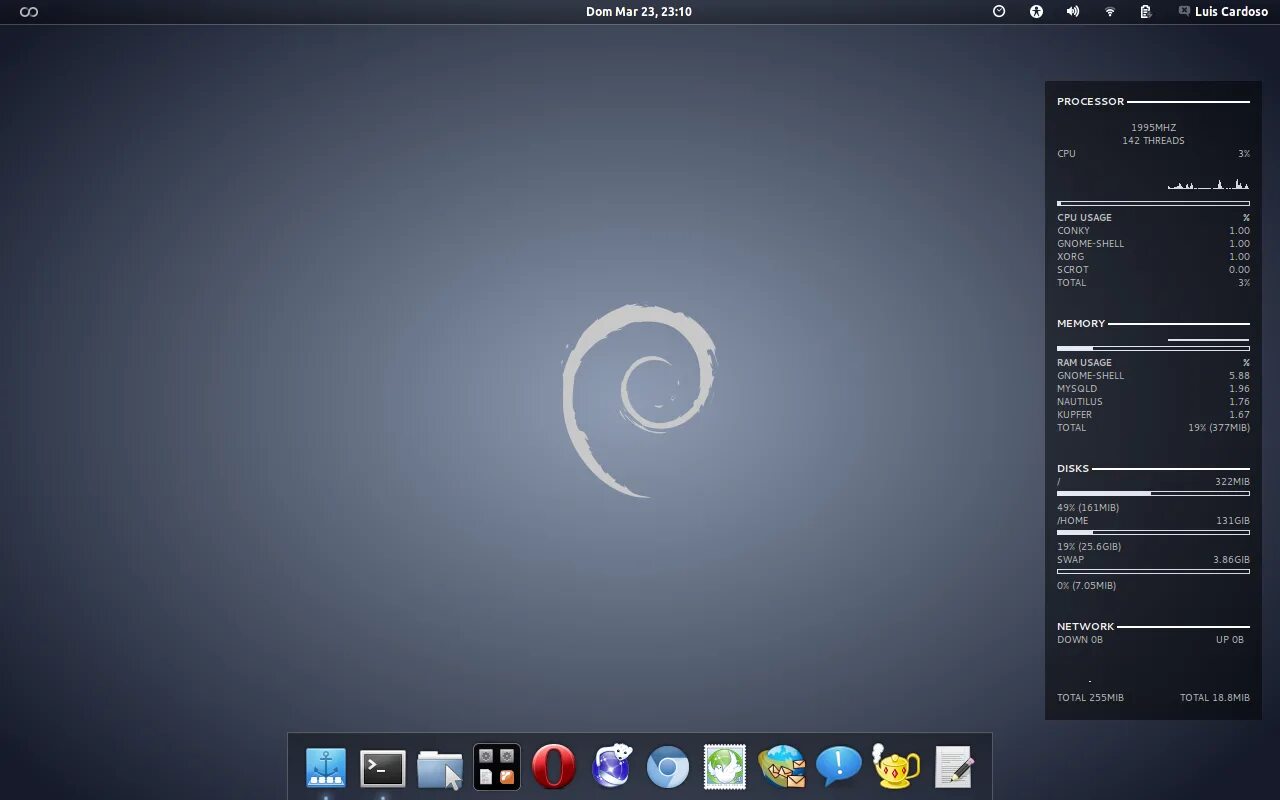This screenshot has width=1280, height=800.
Task: Click the 1995MHZ frequency text
Action: coord(1153,128)
